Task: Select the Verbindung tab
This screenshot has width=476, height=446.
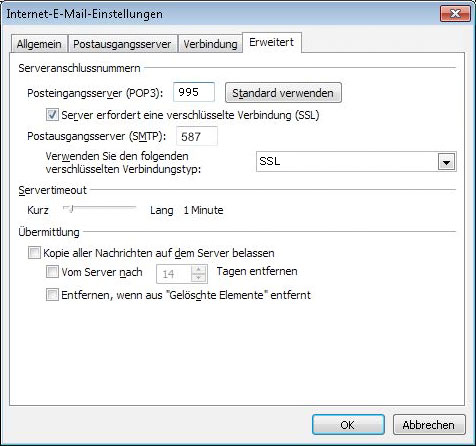Action: [210, 44]
